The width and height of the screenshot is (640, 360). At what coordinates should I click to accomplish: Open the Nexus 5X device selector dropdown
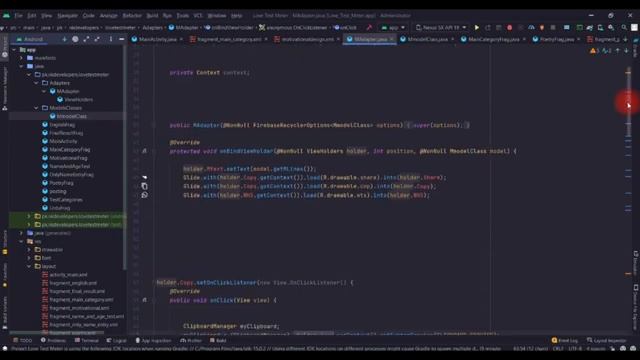pyautogui.click(x=440, y=28)
